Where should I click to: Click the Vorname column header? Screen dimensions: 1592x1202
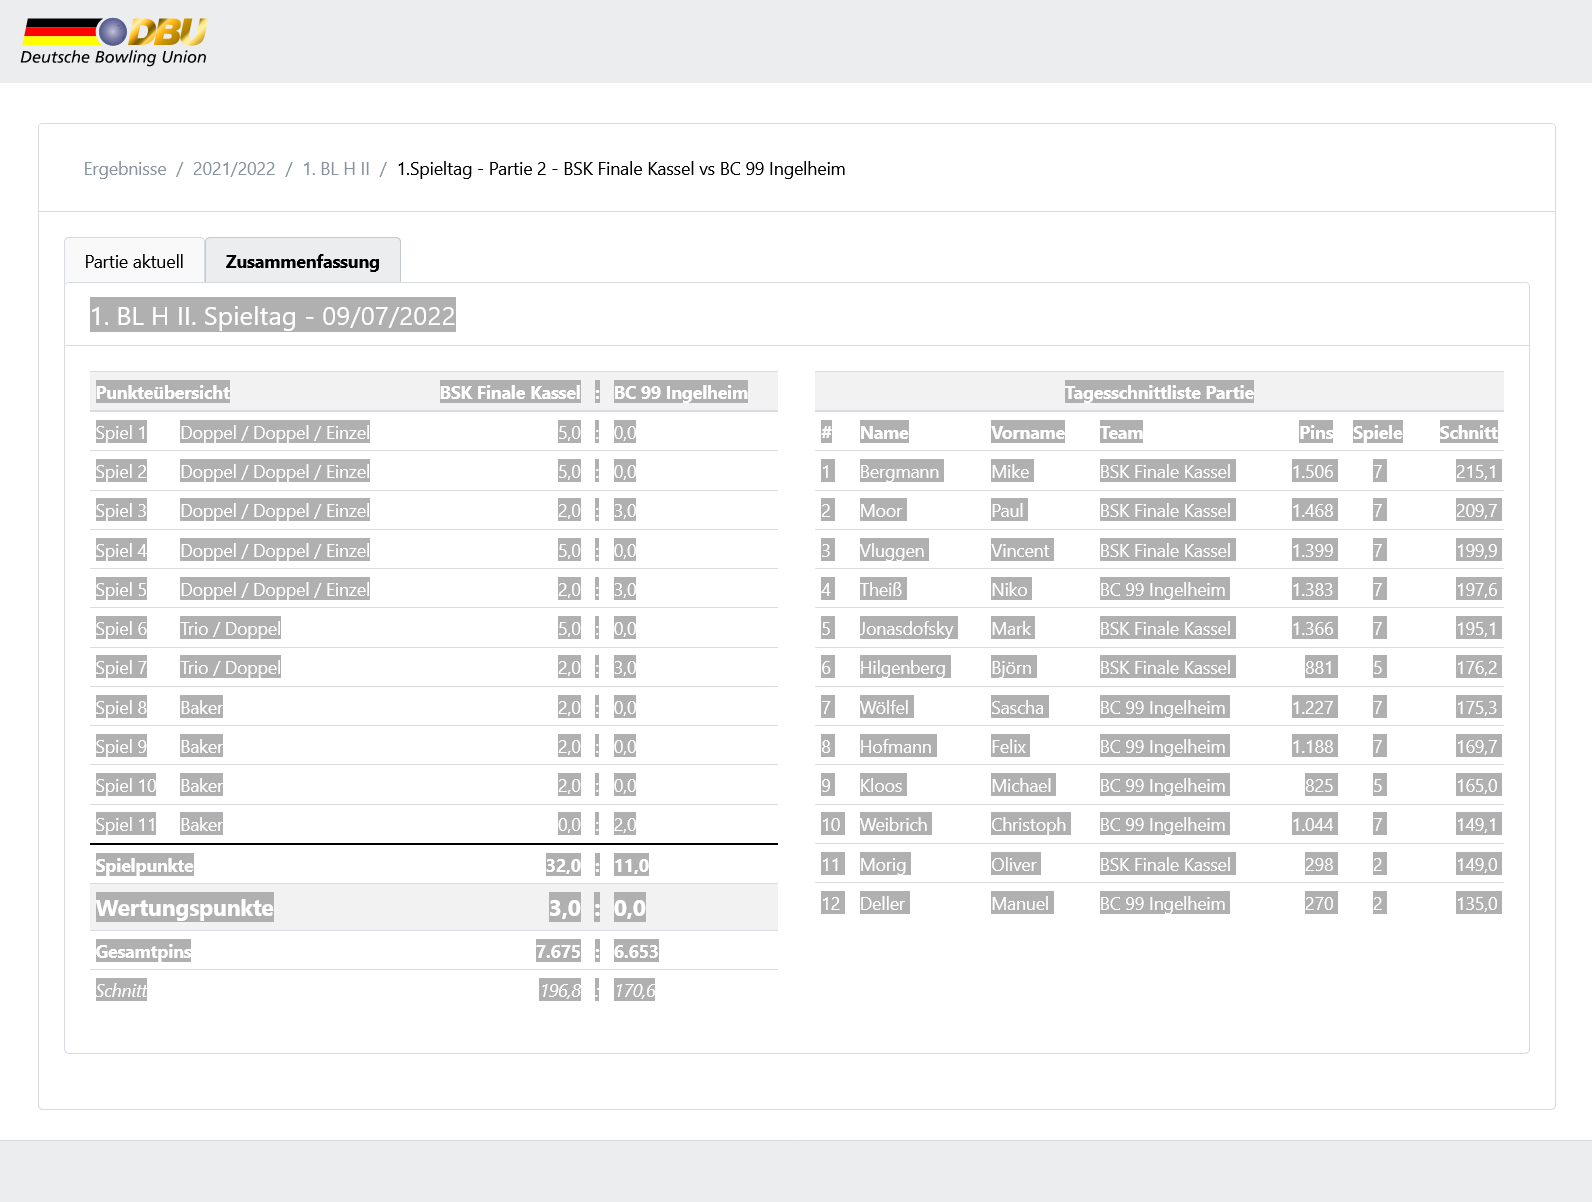(x=1028, y=432)
